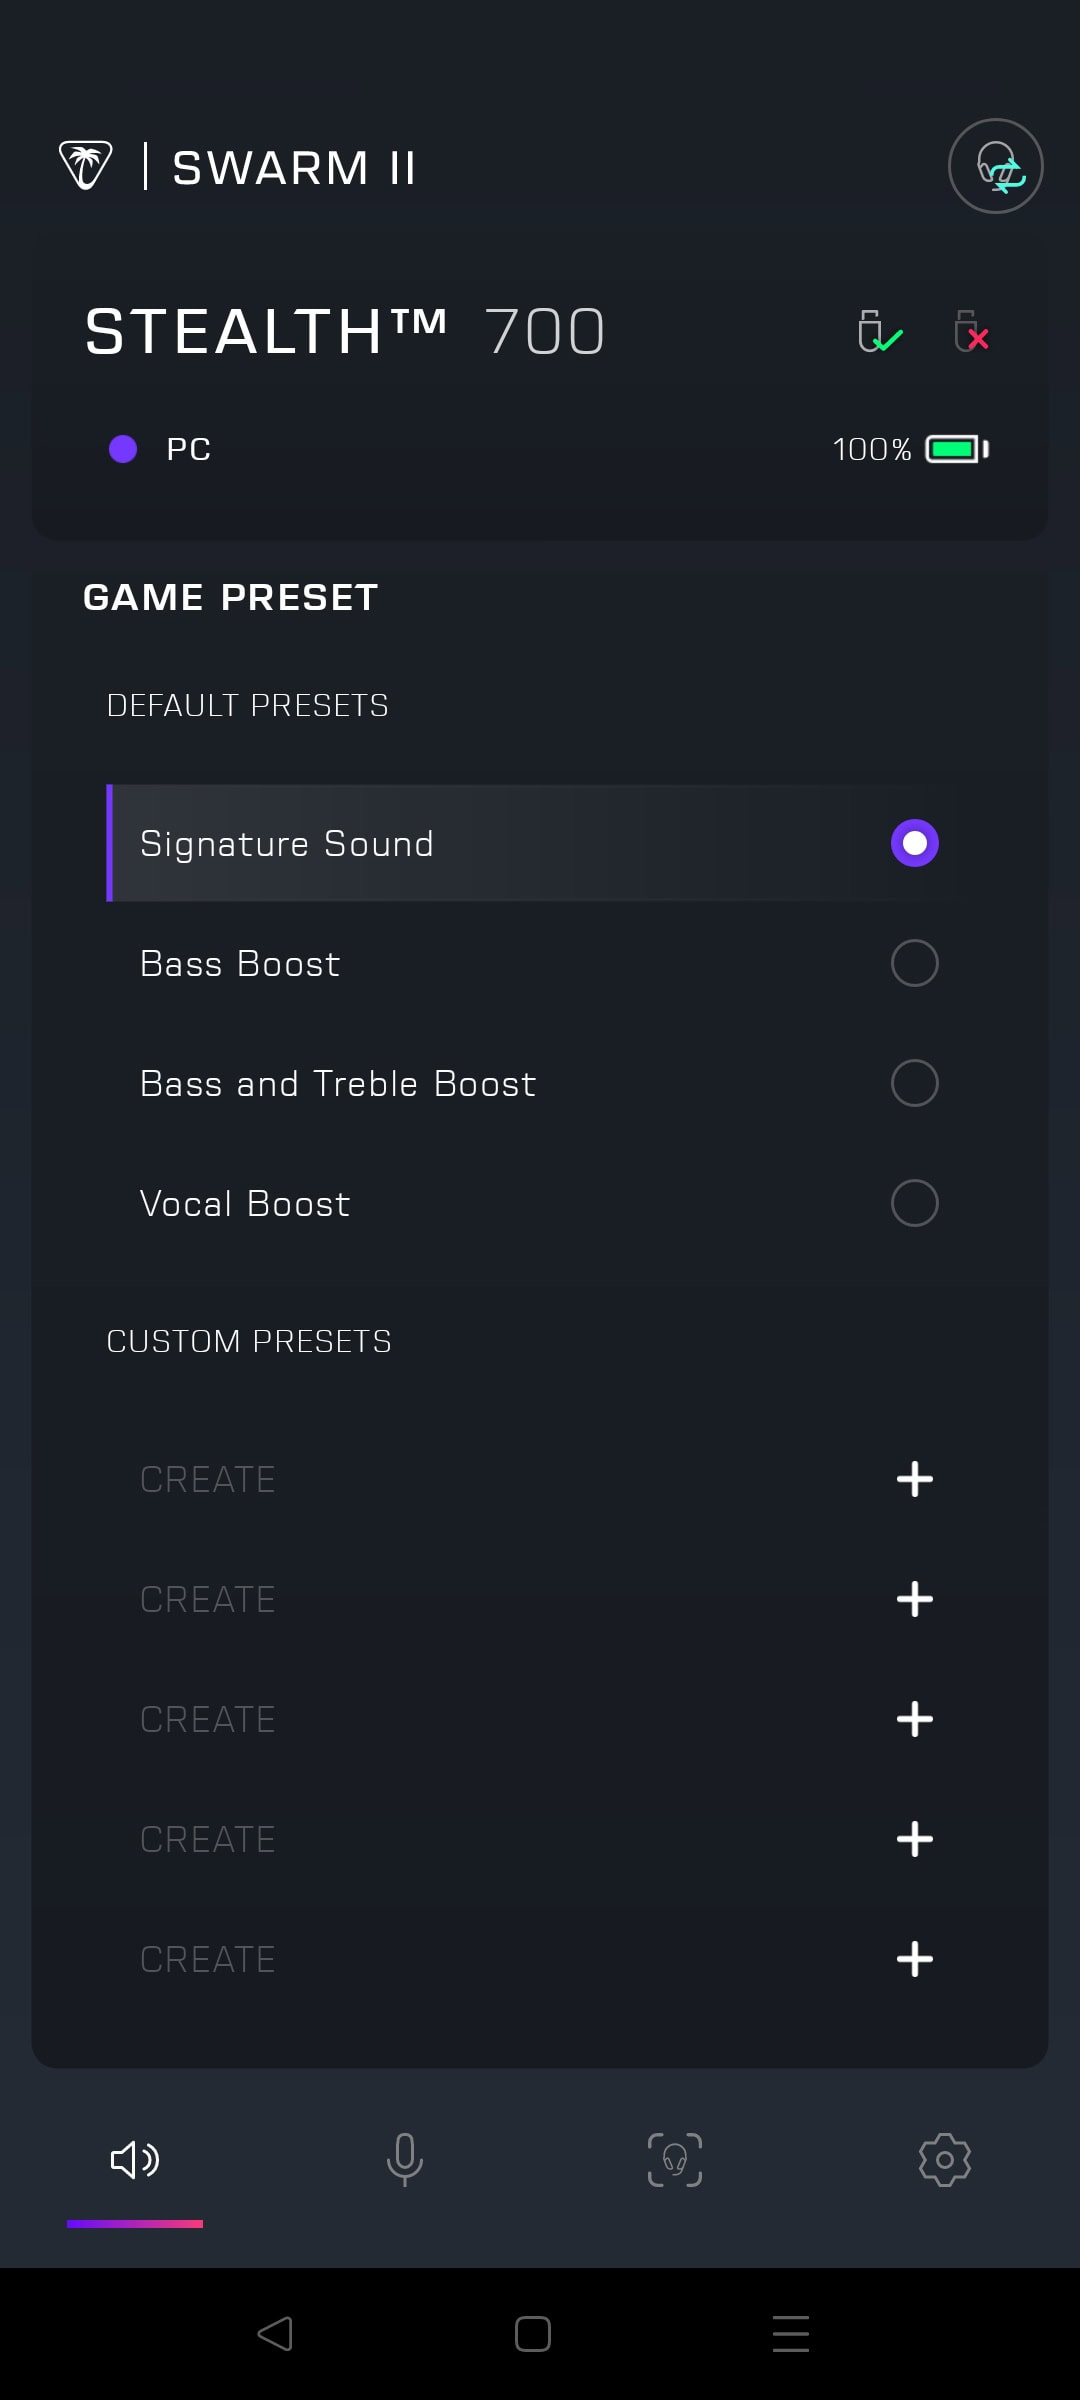Tap the disconnected transmitter icon with red X
This screenshot has width=1080, height=2400.
pyautogui.click(x=971, y=332)
